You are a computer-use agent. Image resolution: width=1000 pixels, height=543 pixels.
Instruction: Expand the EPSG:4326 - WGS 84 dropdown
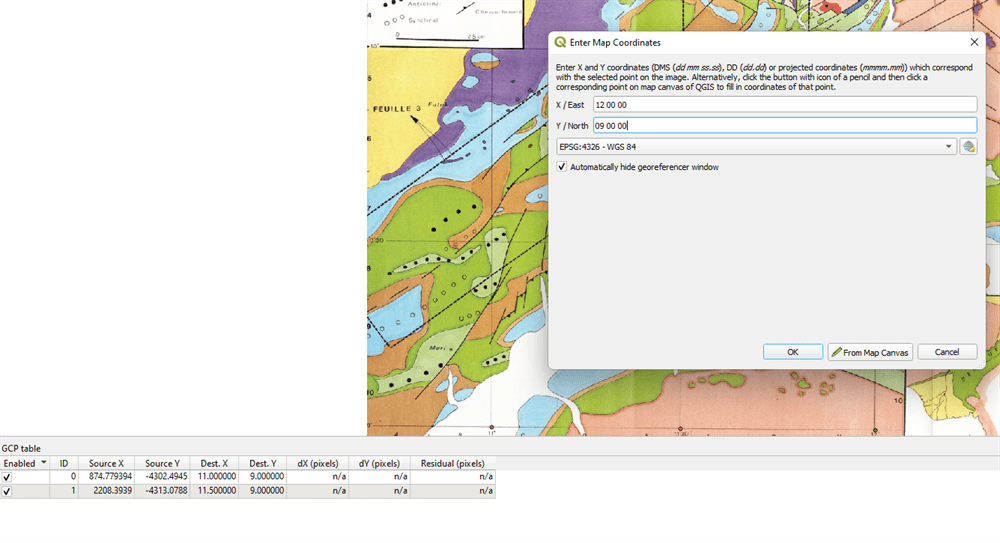(949, 147)
